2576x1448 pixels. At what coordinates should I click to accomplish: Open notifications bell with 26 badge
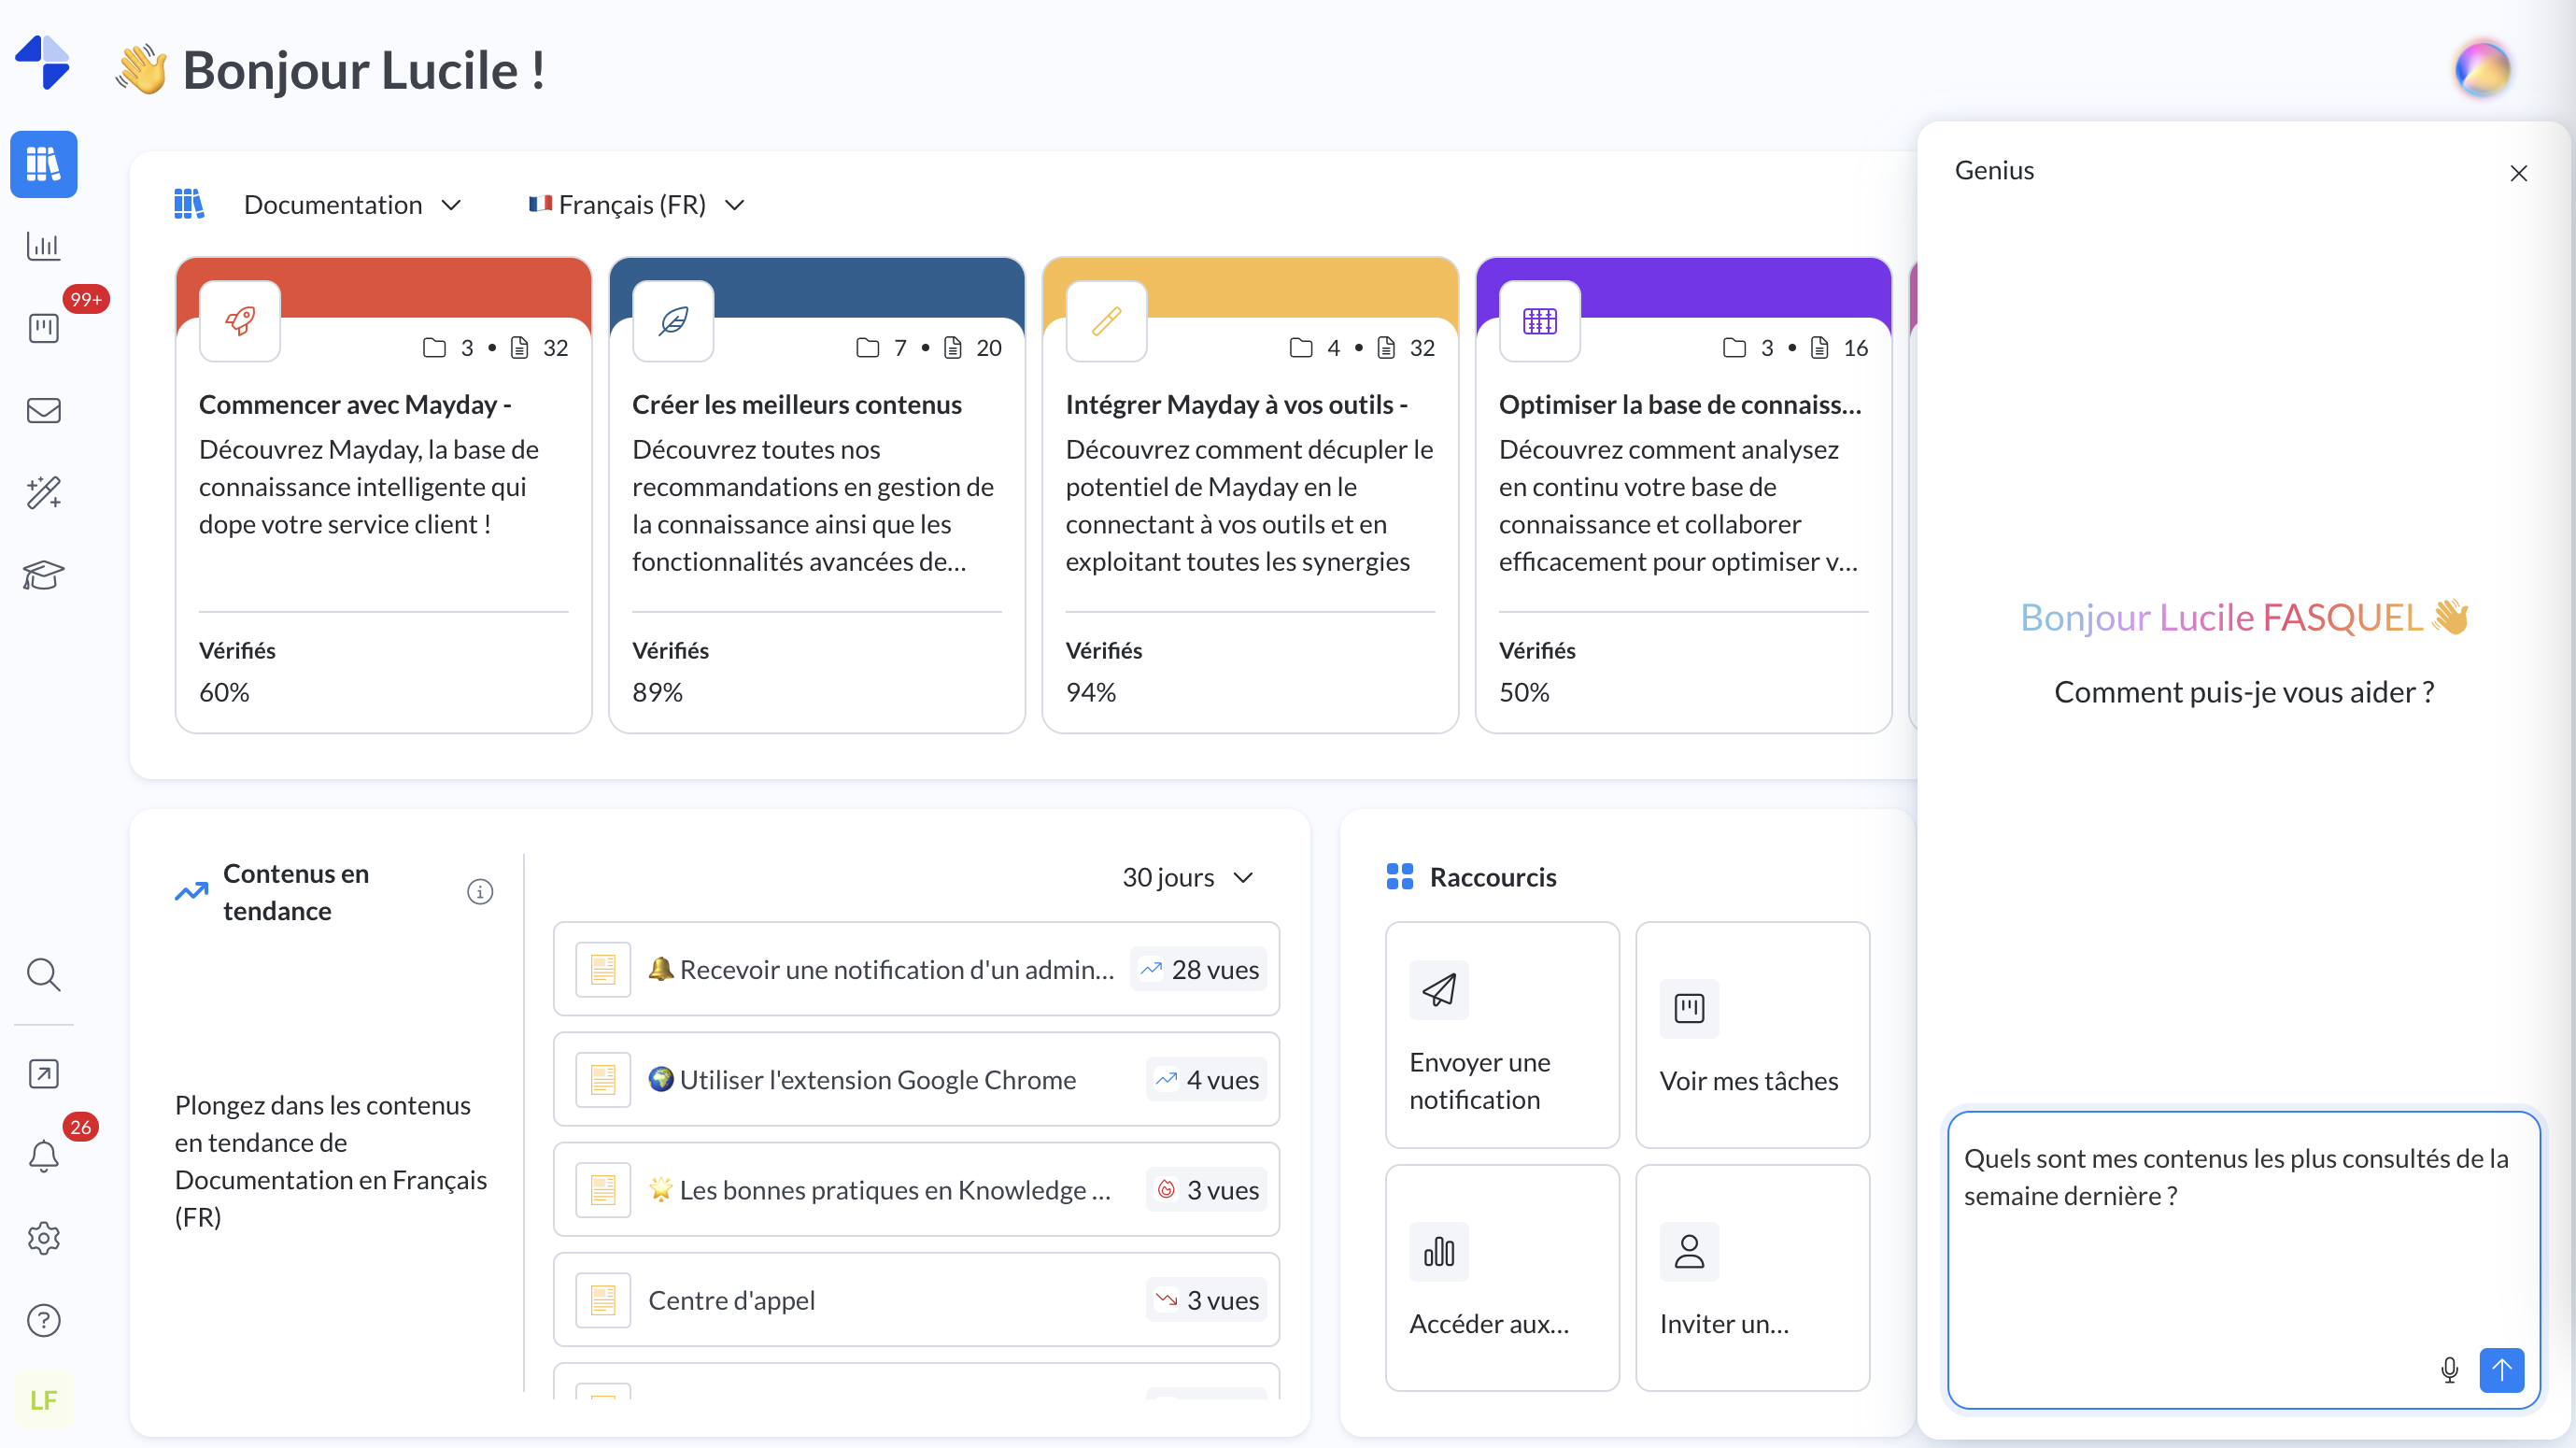tap(43, 1156)
